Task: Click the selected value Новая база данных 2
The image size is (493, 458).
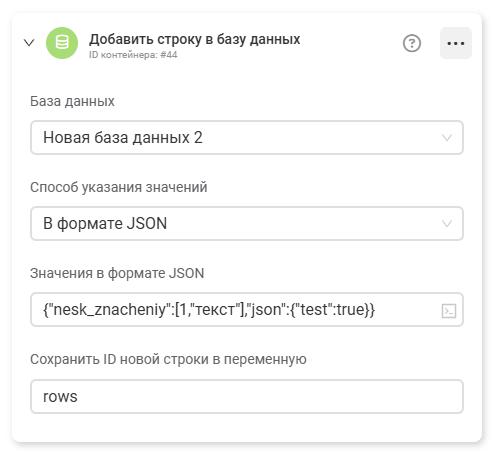Action: tap(123, 137)
